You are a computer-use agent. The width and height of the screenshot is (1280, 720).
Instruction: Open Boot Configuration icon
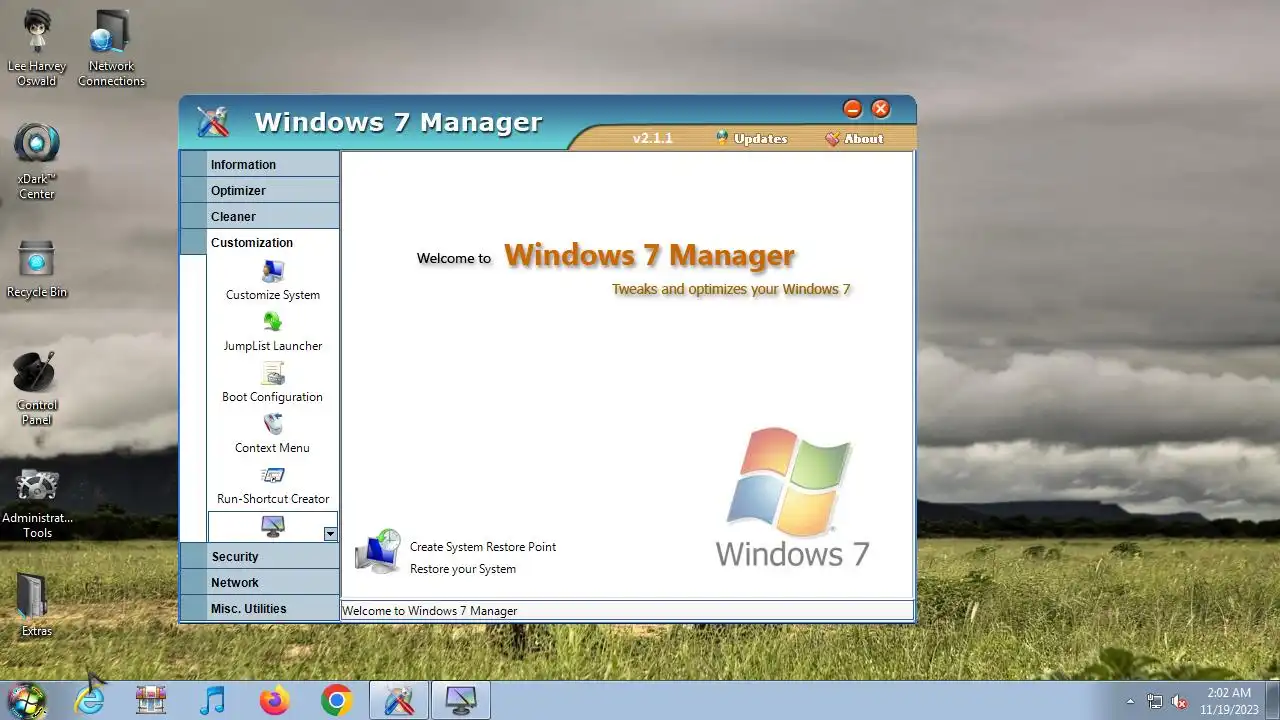click(x=273, y=374)
